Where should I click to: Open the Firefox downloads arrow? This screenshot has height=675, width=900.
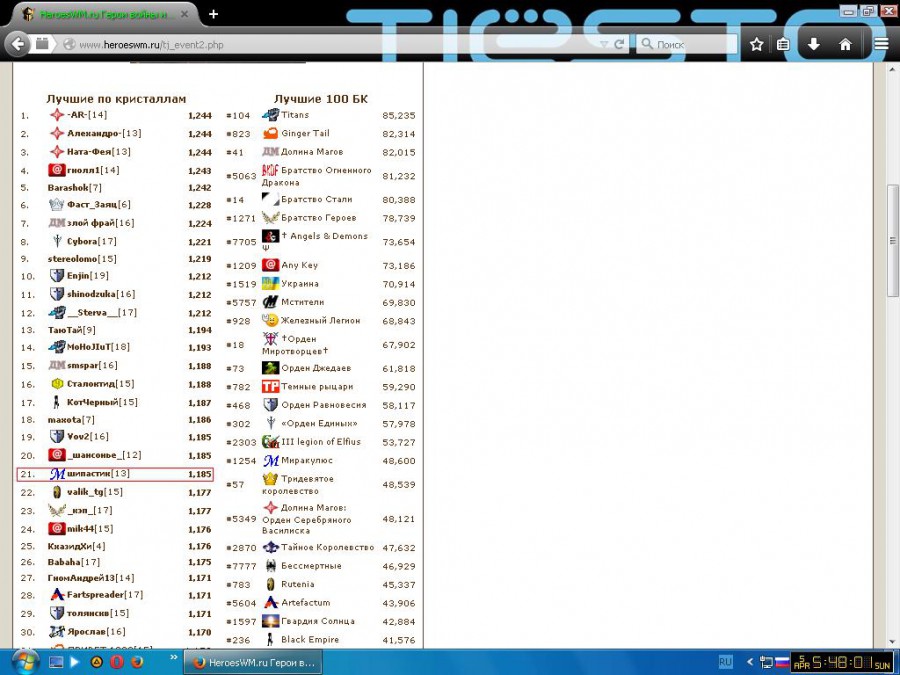[x=813, y=44]
